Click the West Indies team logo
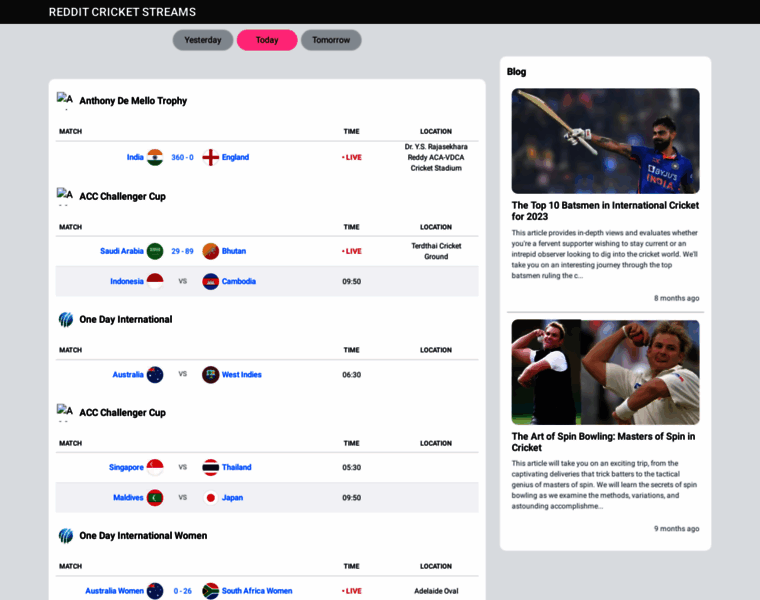 pos(210,375)
